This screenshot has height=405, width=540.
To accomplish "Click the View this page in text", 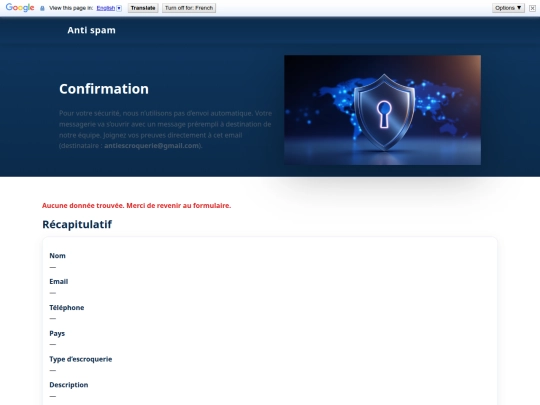I will (x=71, y=8).
